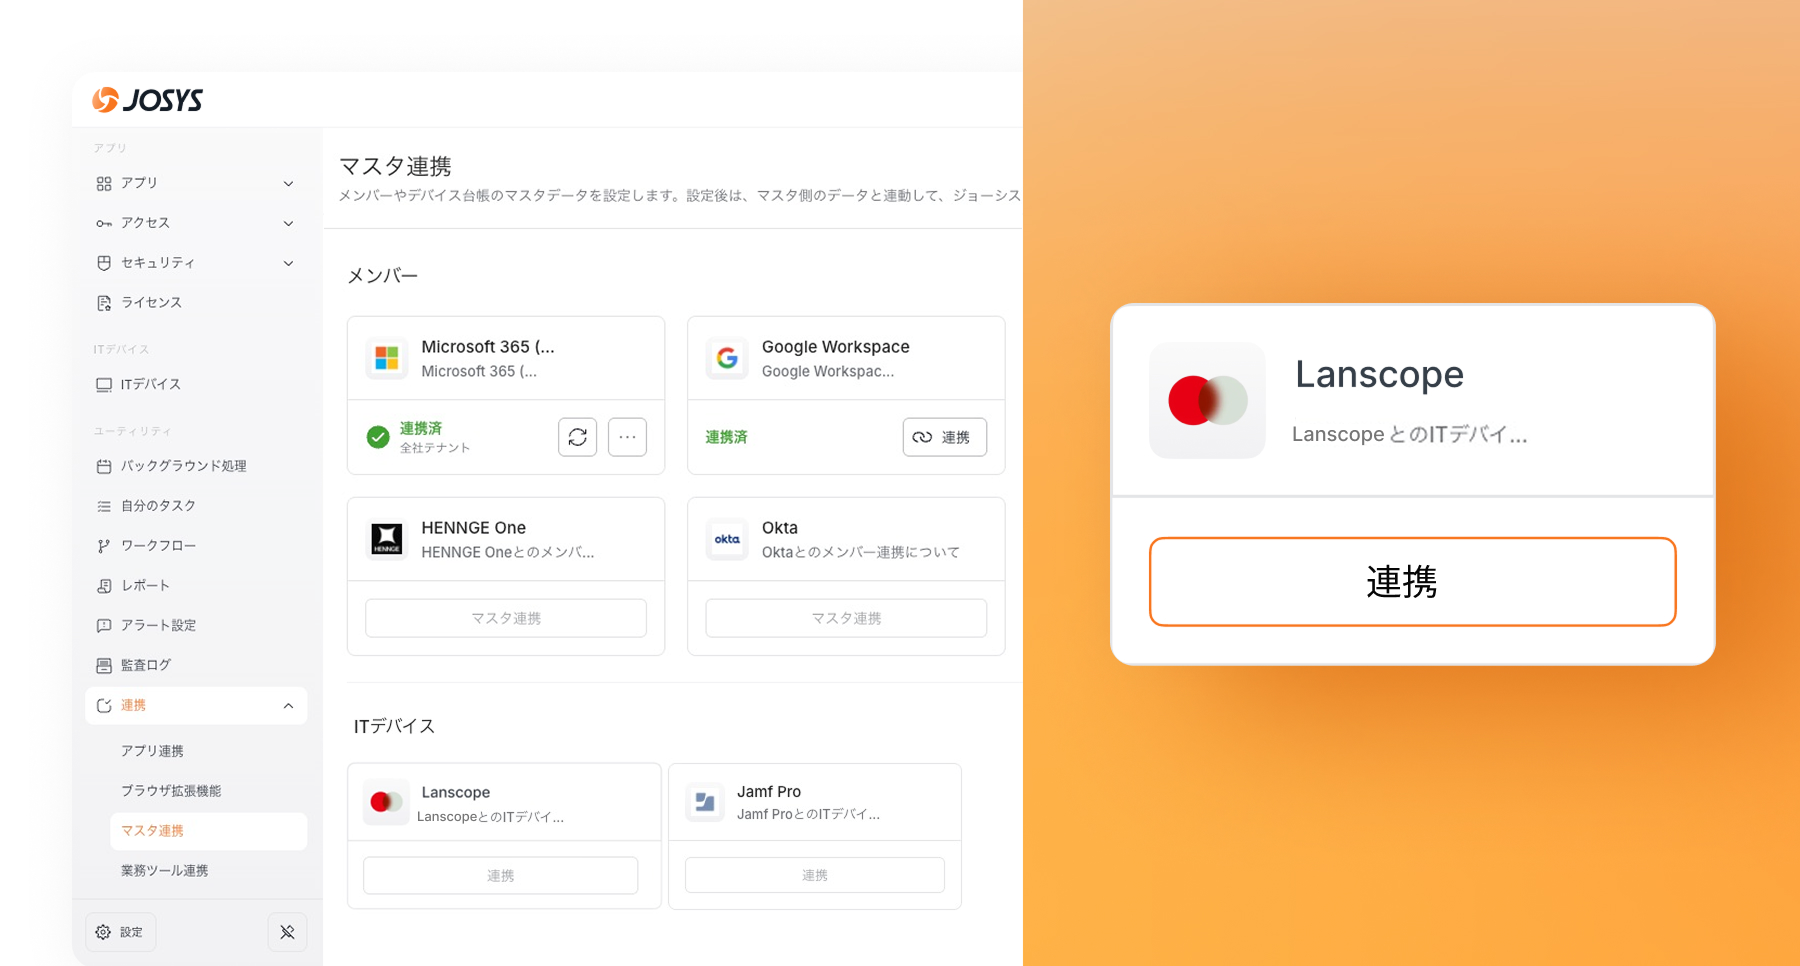Expand the アクセス chevron
The height and width of the screenshot is (966, 1800).
point(288,224)
